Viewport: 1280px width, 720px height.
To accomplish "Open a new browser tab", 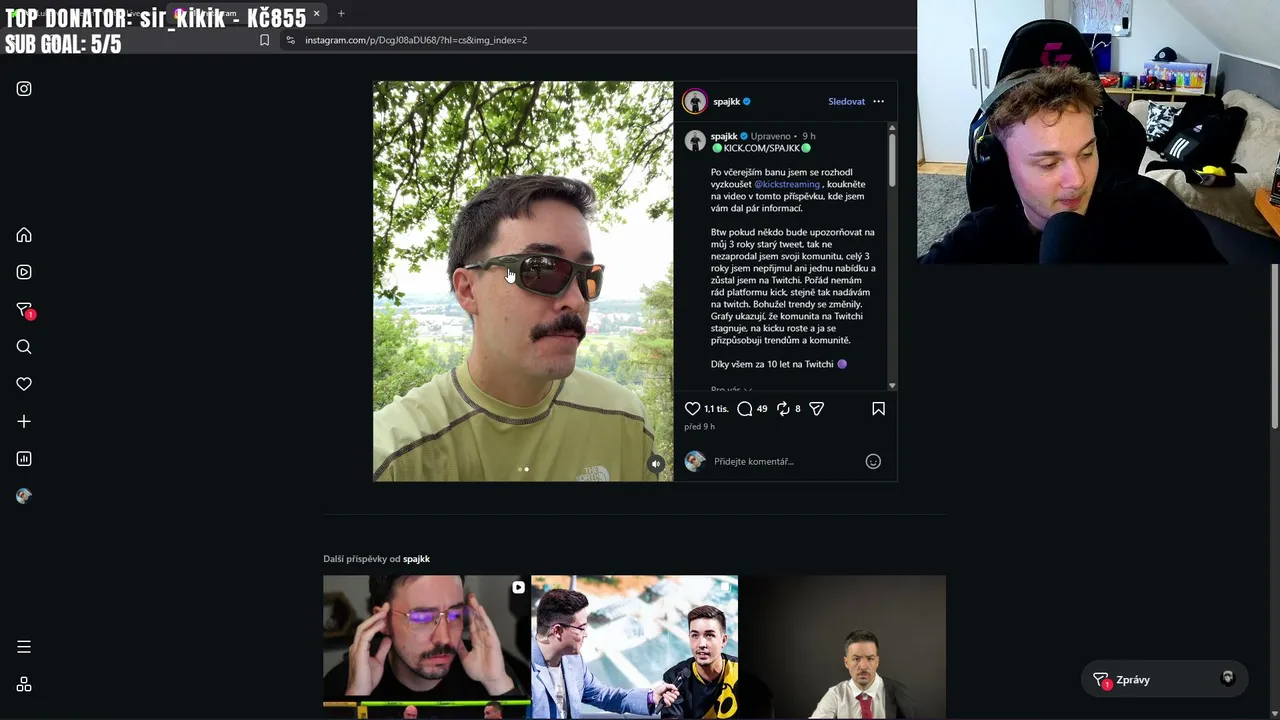I will click(x=341, y=13).
